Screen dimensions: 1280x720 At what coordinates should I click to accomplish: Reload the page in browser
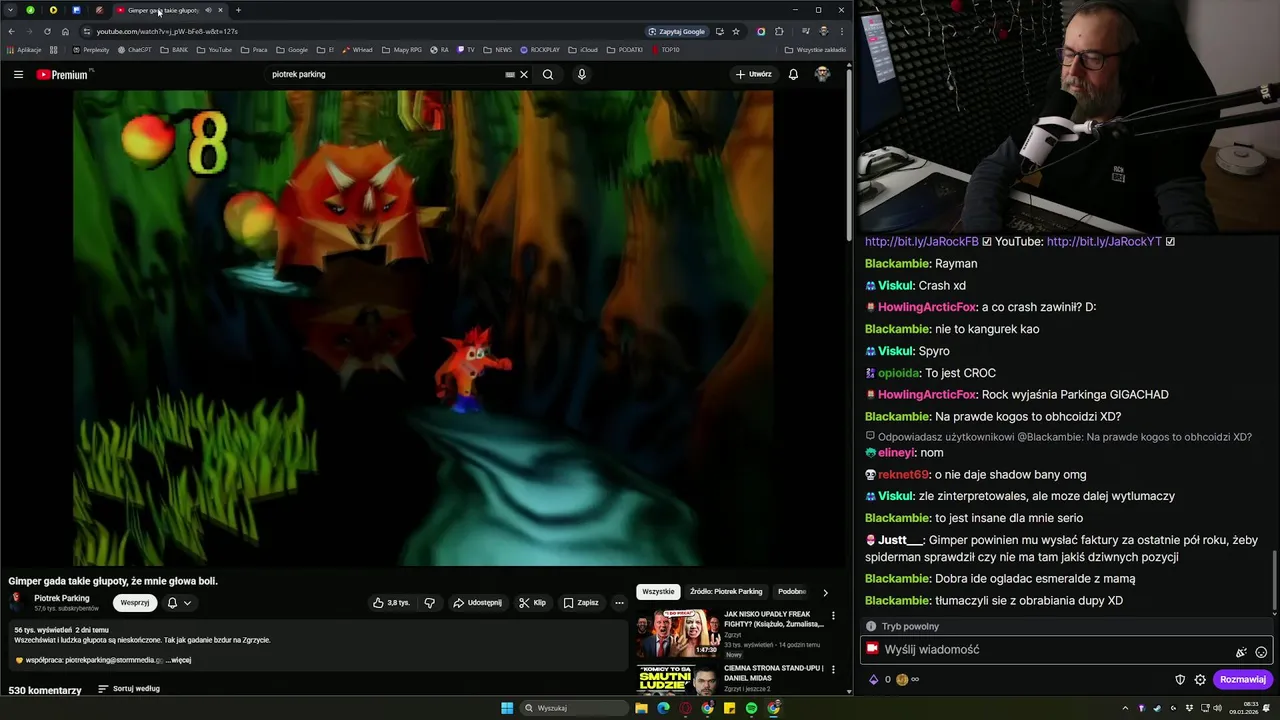tap(47, 31)
